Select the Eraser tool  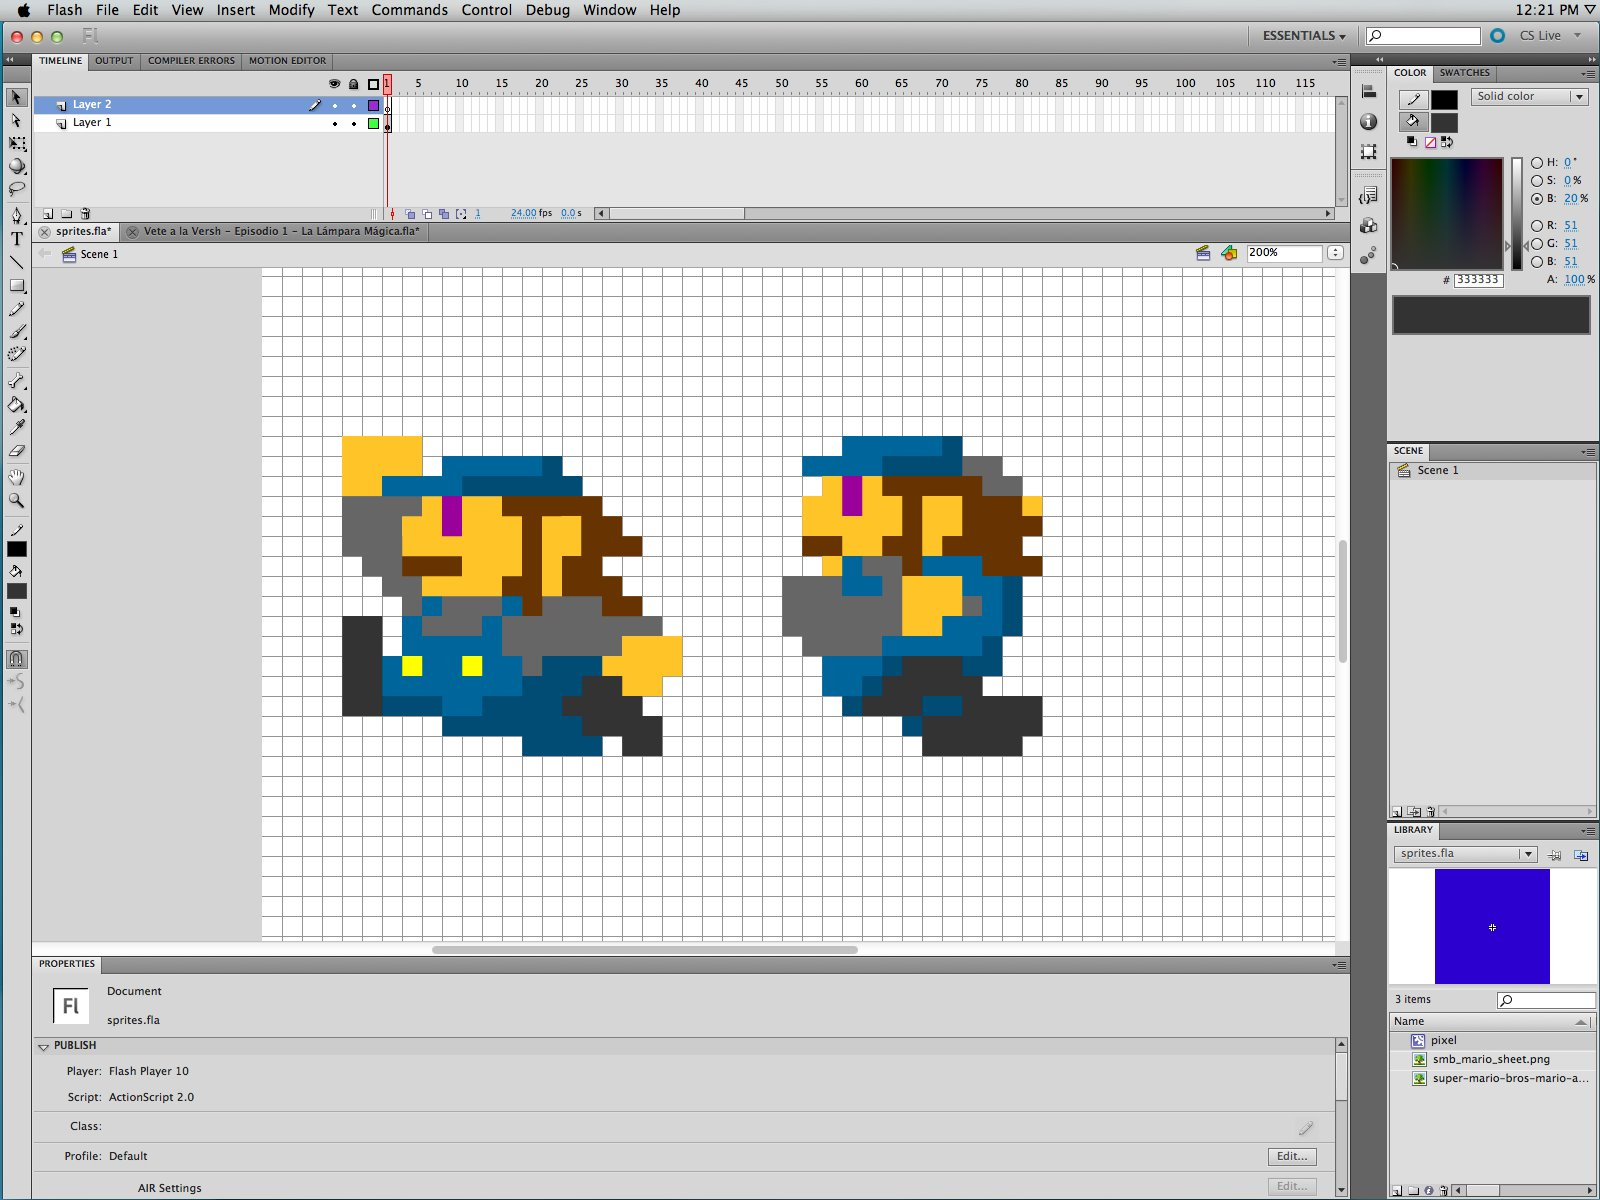coord(17,451)
